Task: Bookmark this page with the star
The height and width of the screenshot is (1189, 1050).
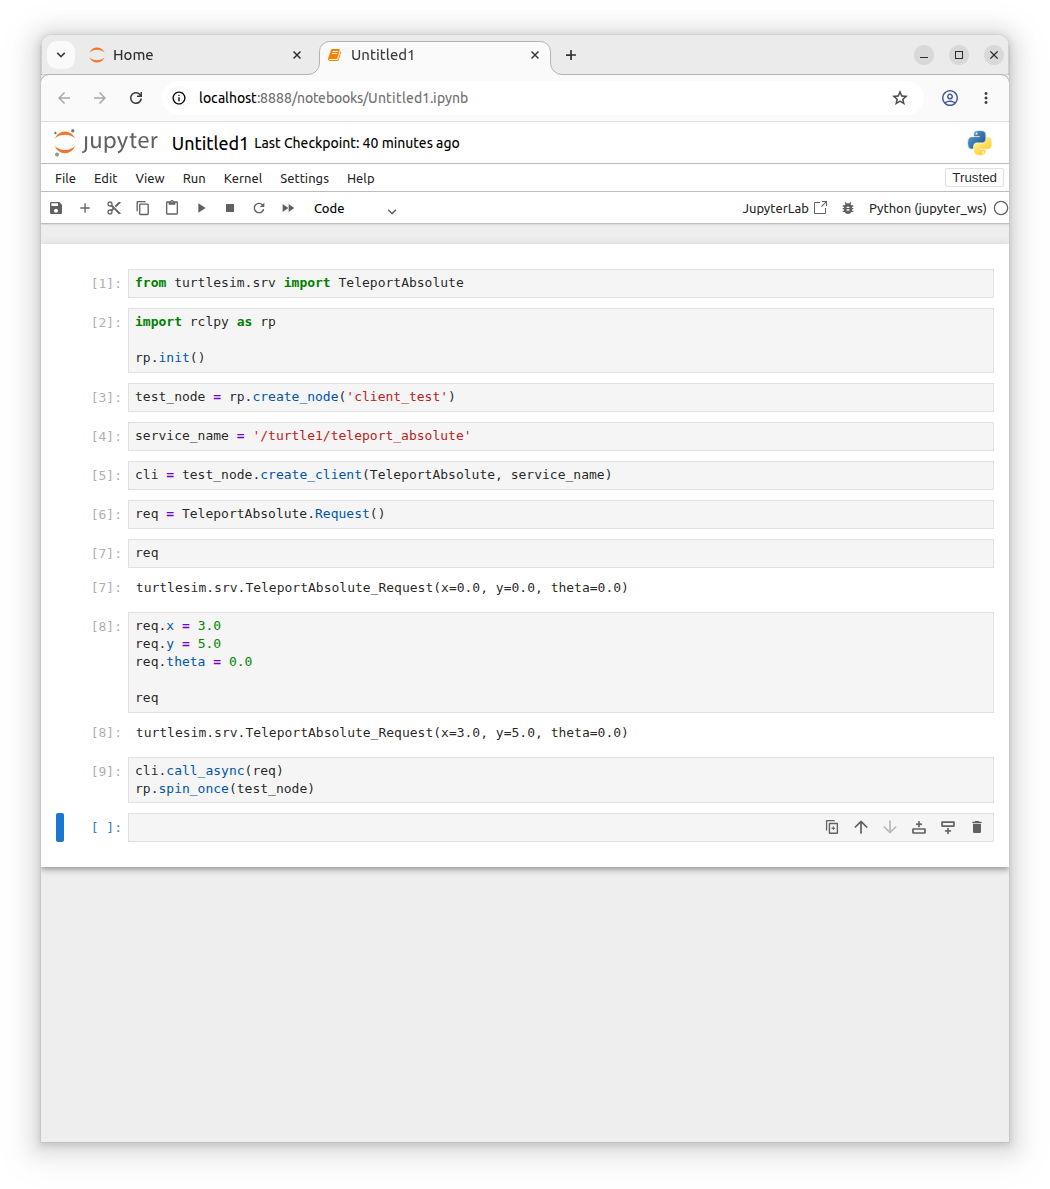Action: [x=900, y=98]
